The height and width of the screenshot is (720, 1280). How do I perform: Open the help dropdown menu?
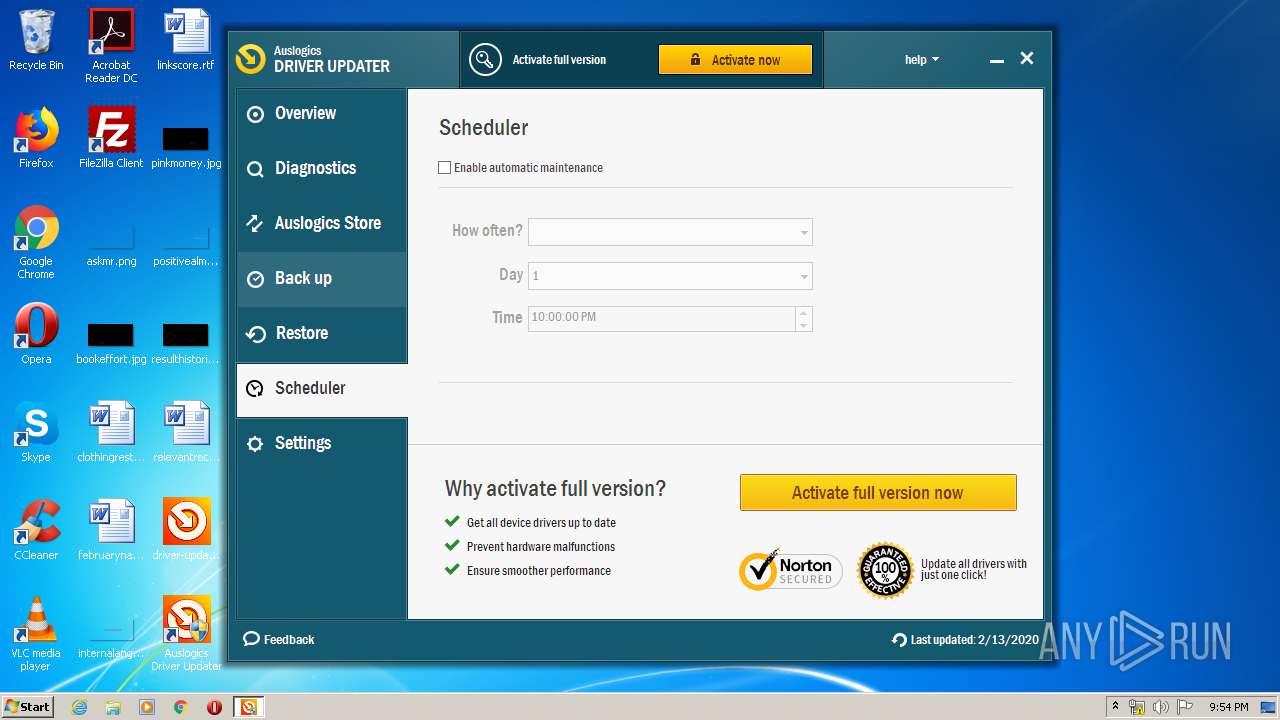[x=922, y=60]
